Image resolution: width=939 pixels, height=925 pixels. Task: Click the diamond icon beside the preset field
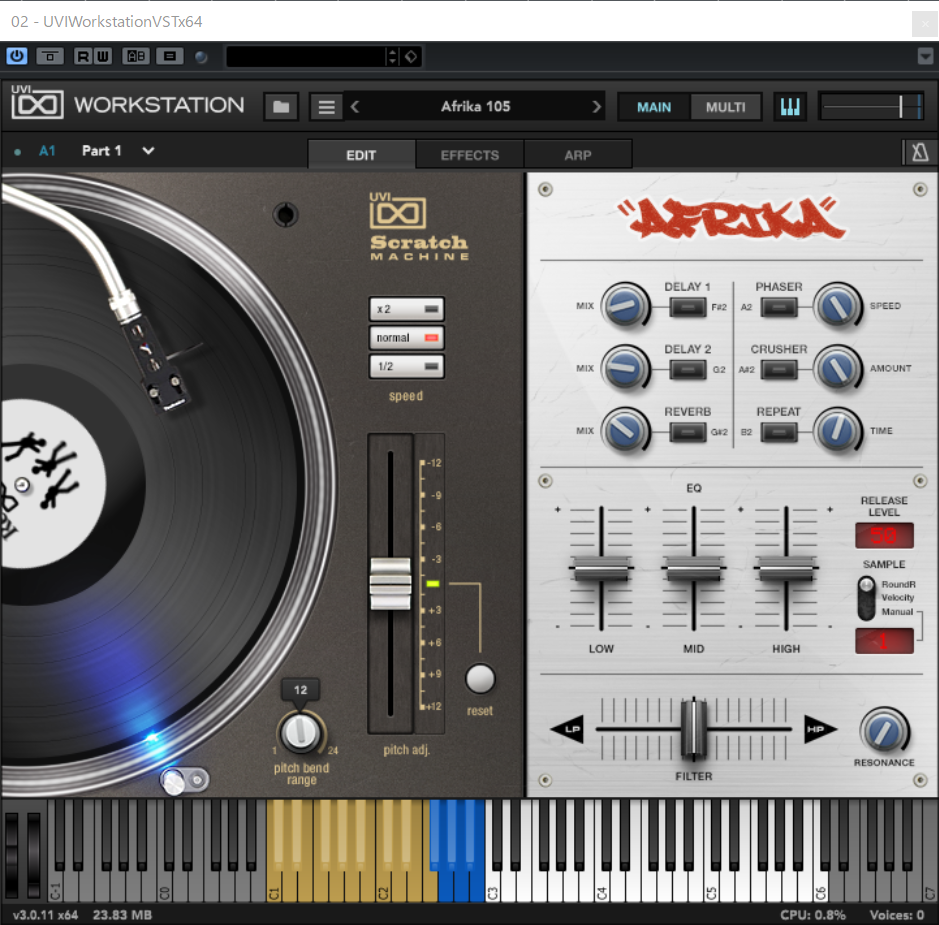411,56
